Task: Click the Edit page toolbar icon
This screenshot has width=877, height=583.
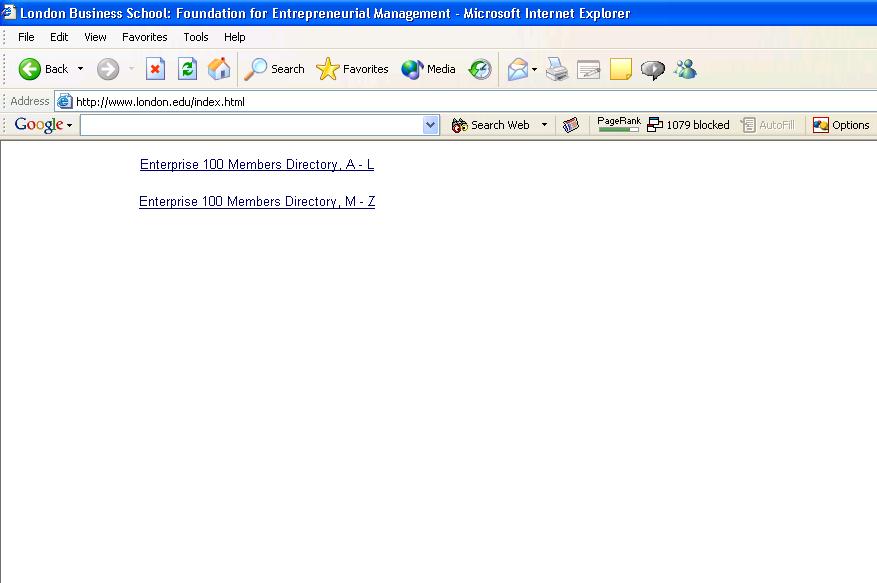Action: tap(588, 69)
